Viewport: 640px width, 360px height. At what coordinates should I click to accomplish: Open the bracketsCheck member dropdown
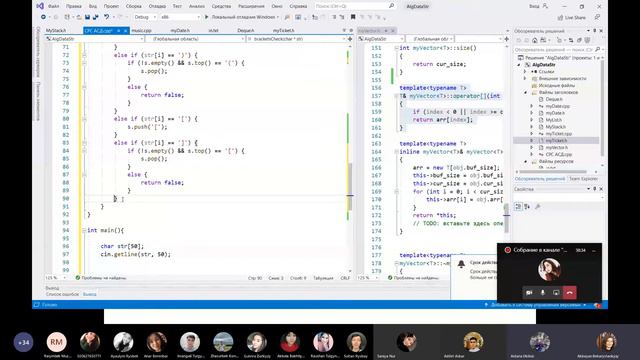point(296,39)
